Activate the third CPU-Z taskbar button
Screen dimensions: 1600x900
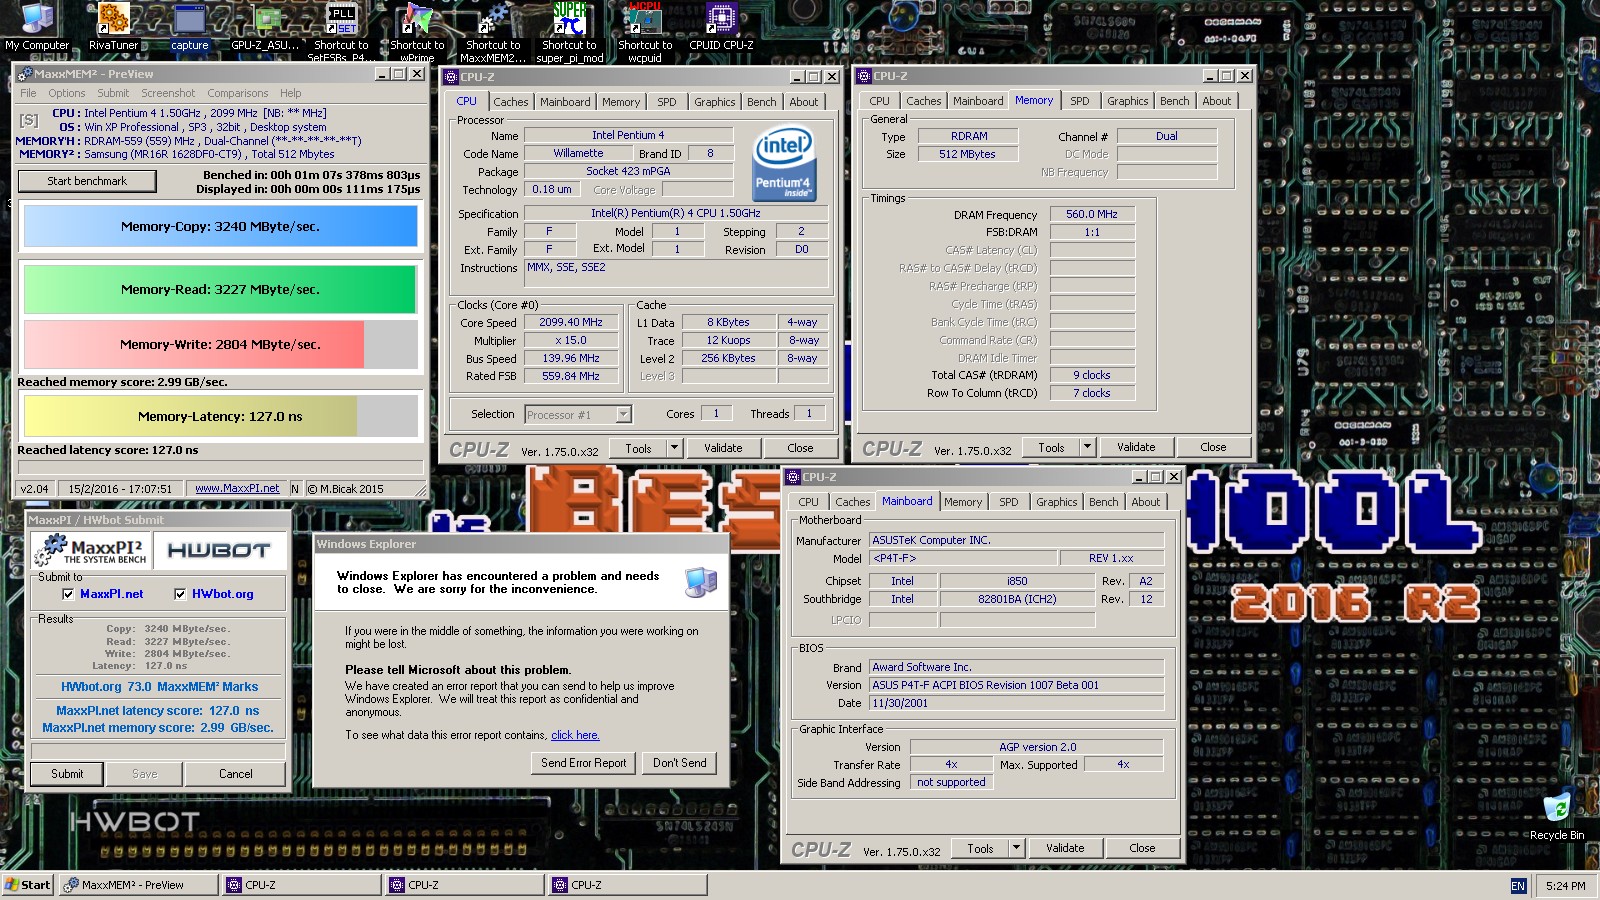[x=627, y=885]
